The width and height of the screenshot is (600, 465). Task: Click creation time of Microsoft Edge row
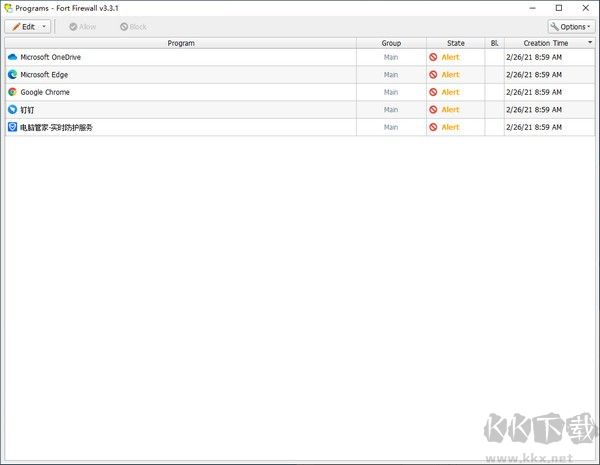[534, 75]
